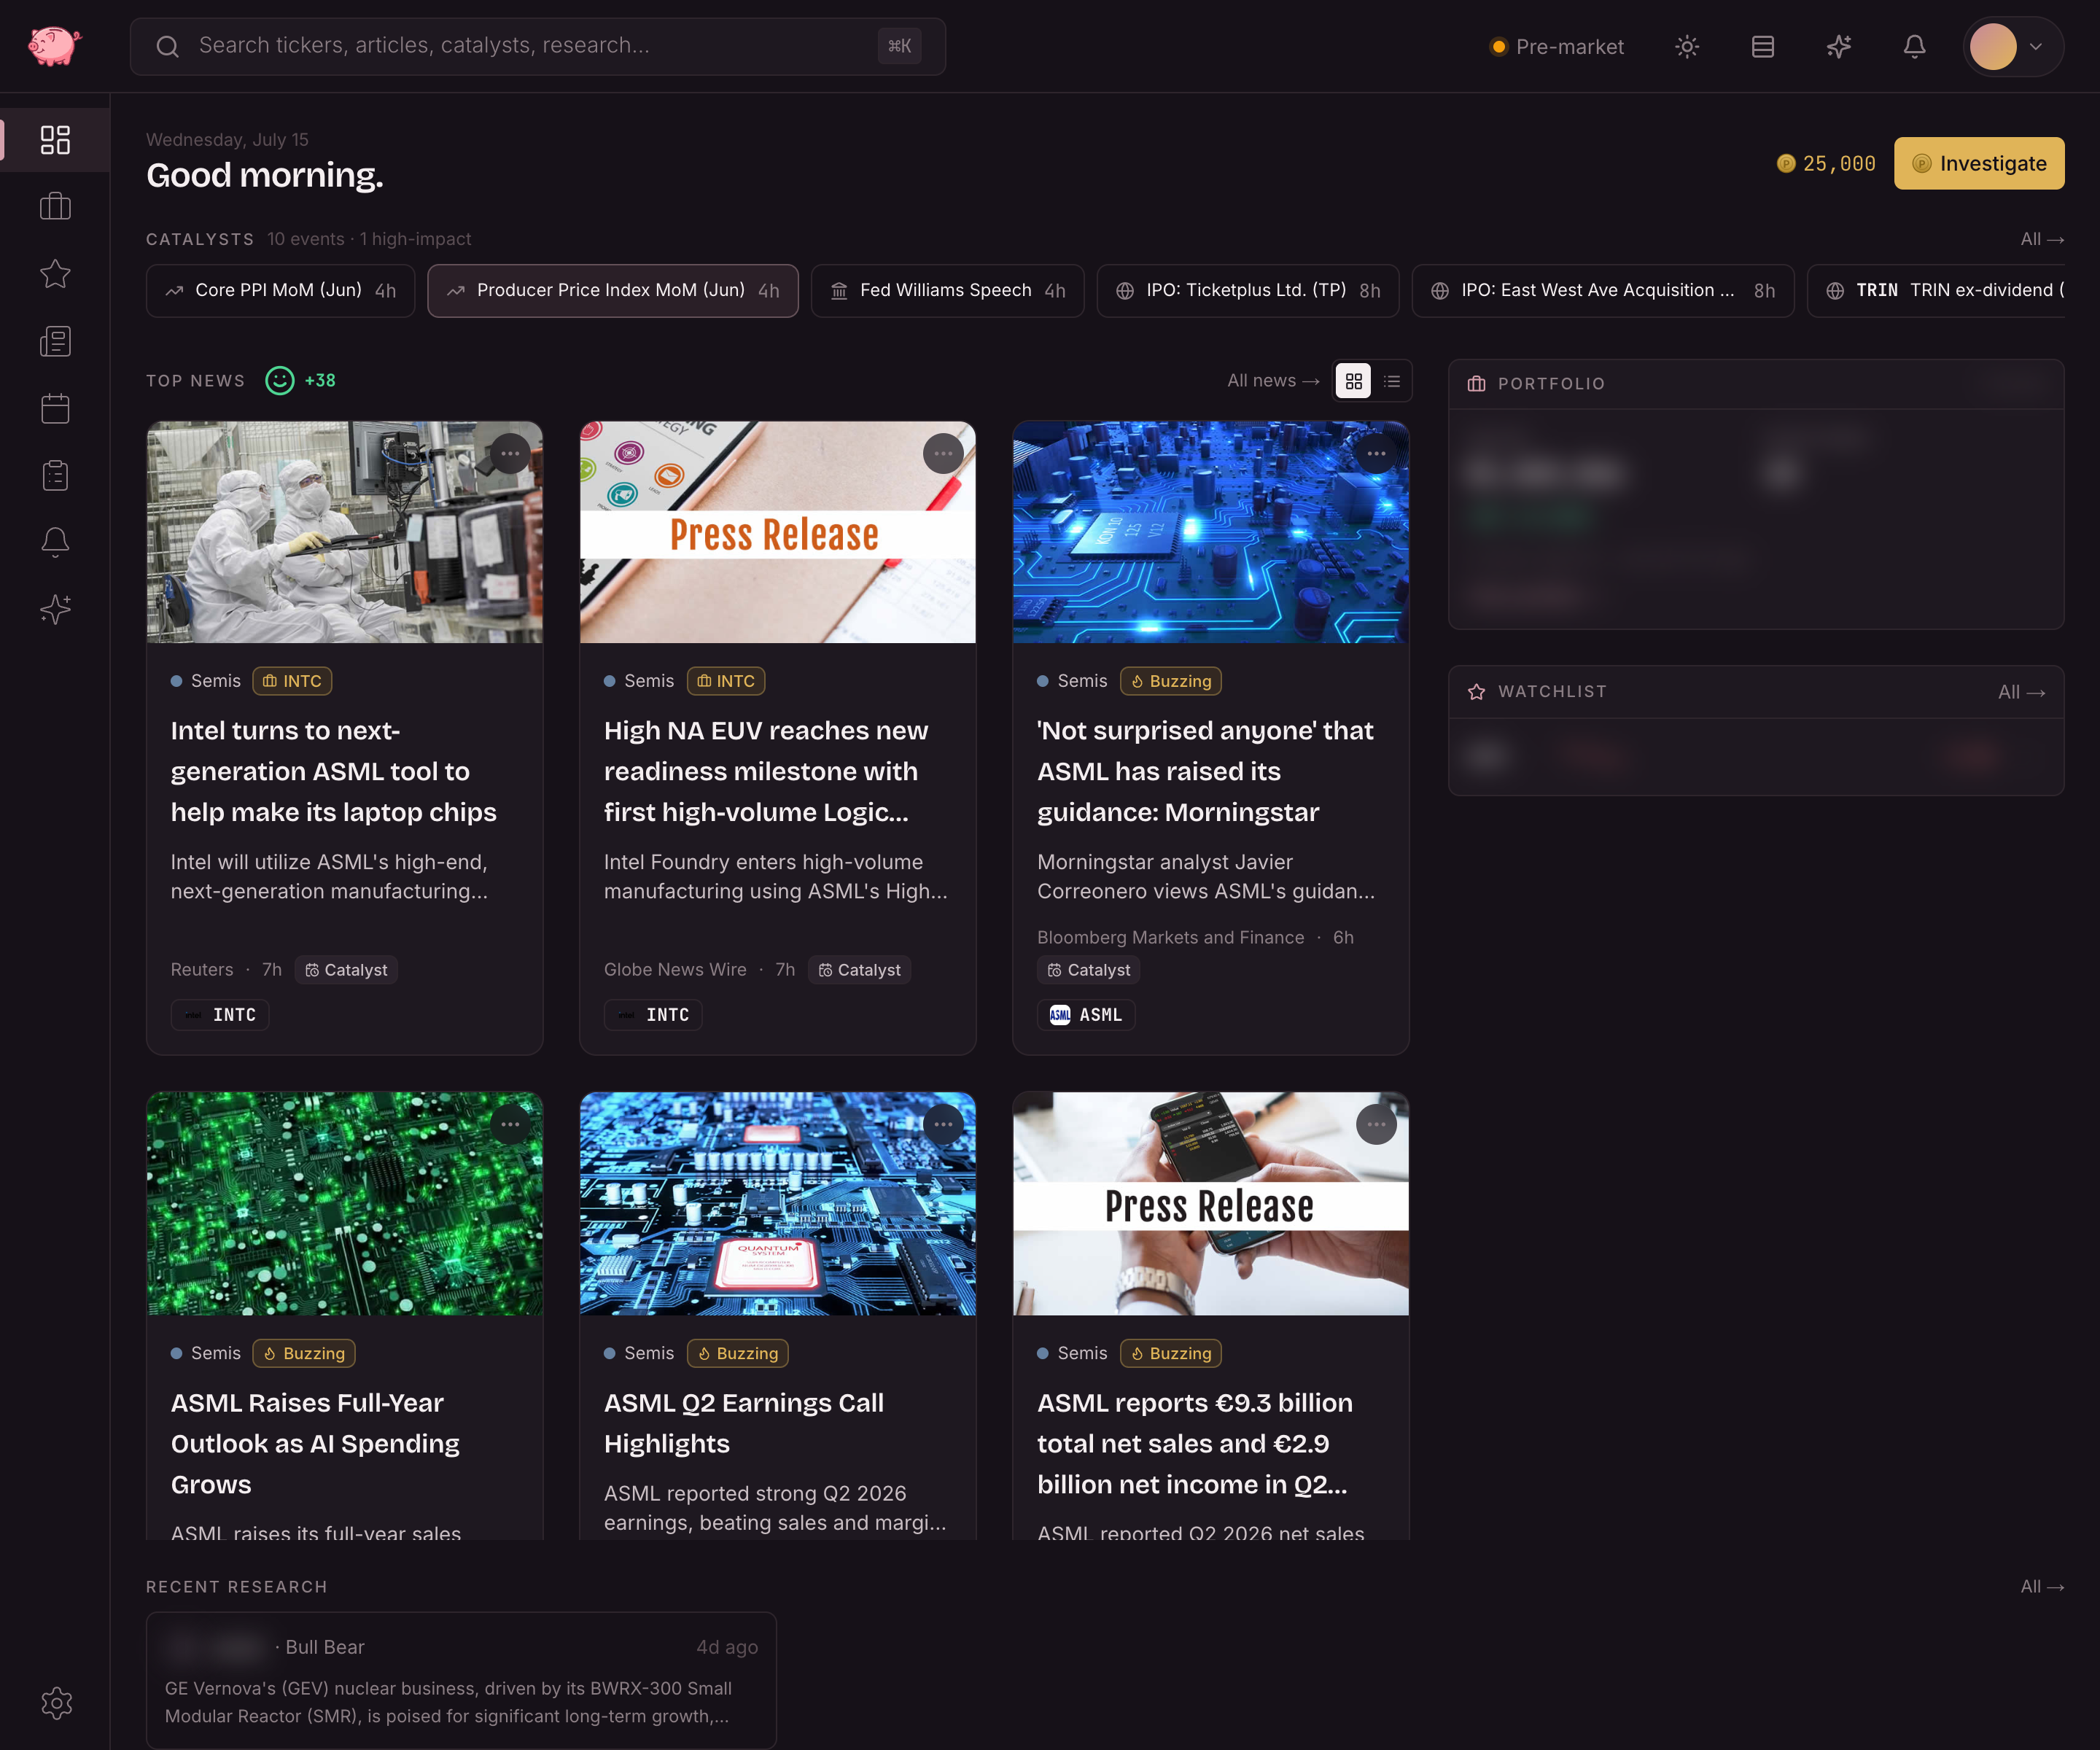Open INTC ticker chip on Reuters card
Screen dimensions: 2100x1750
[x=220, y=1015]
